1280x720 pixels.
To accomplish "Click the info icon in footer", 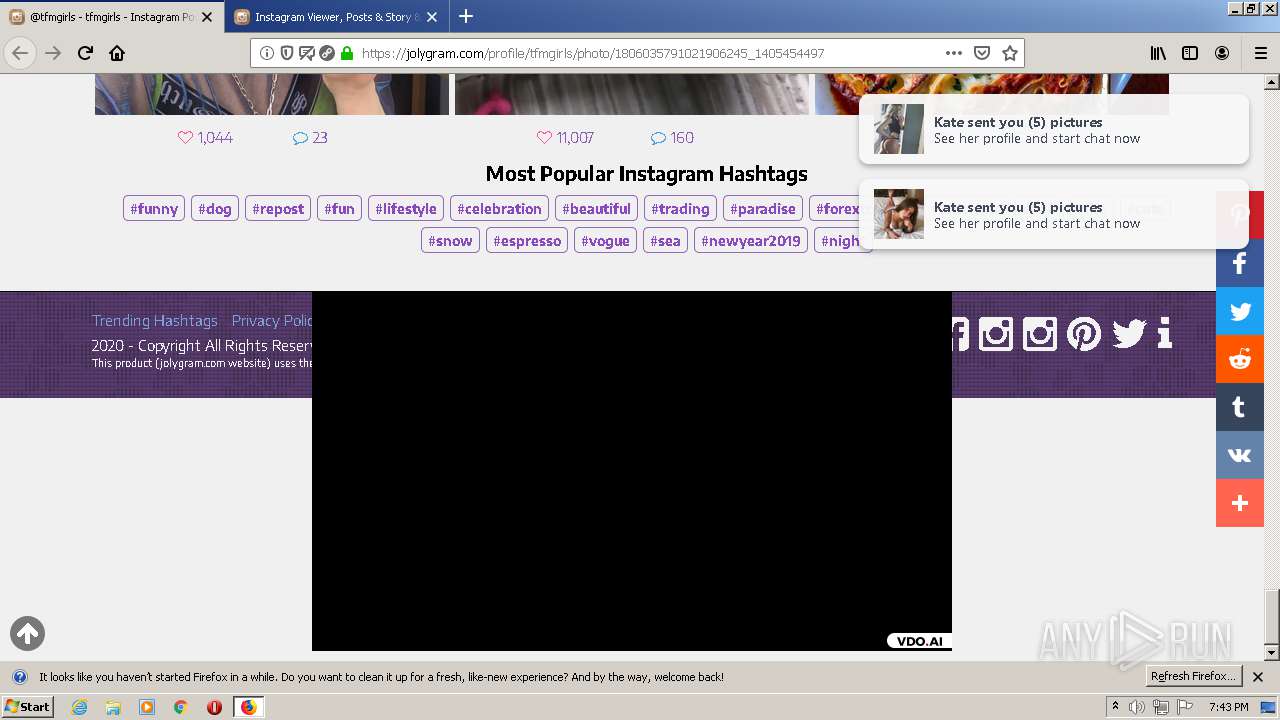I will pos(1164,333).
